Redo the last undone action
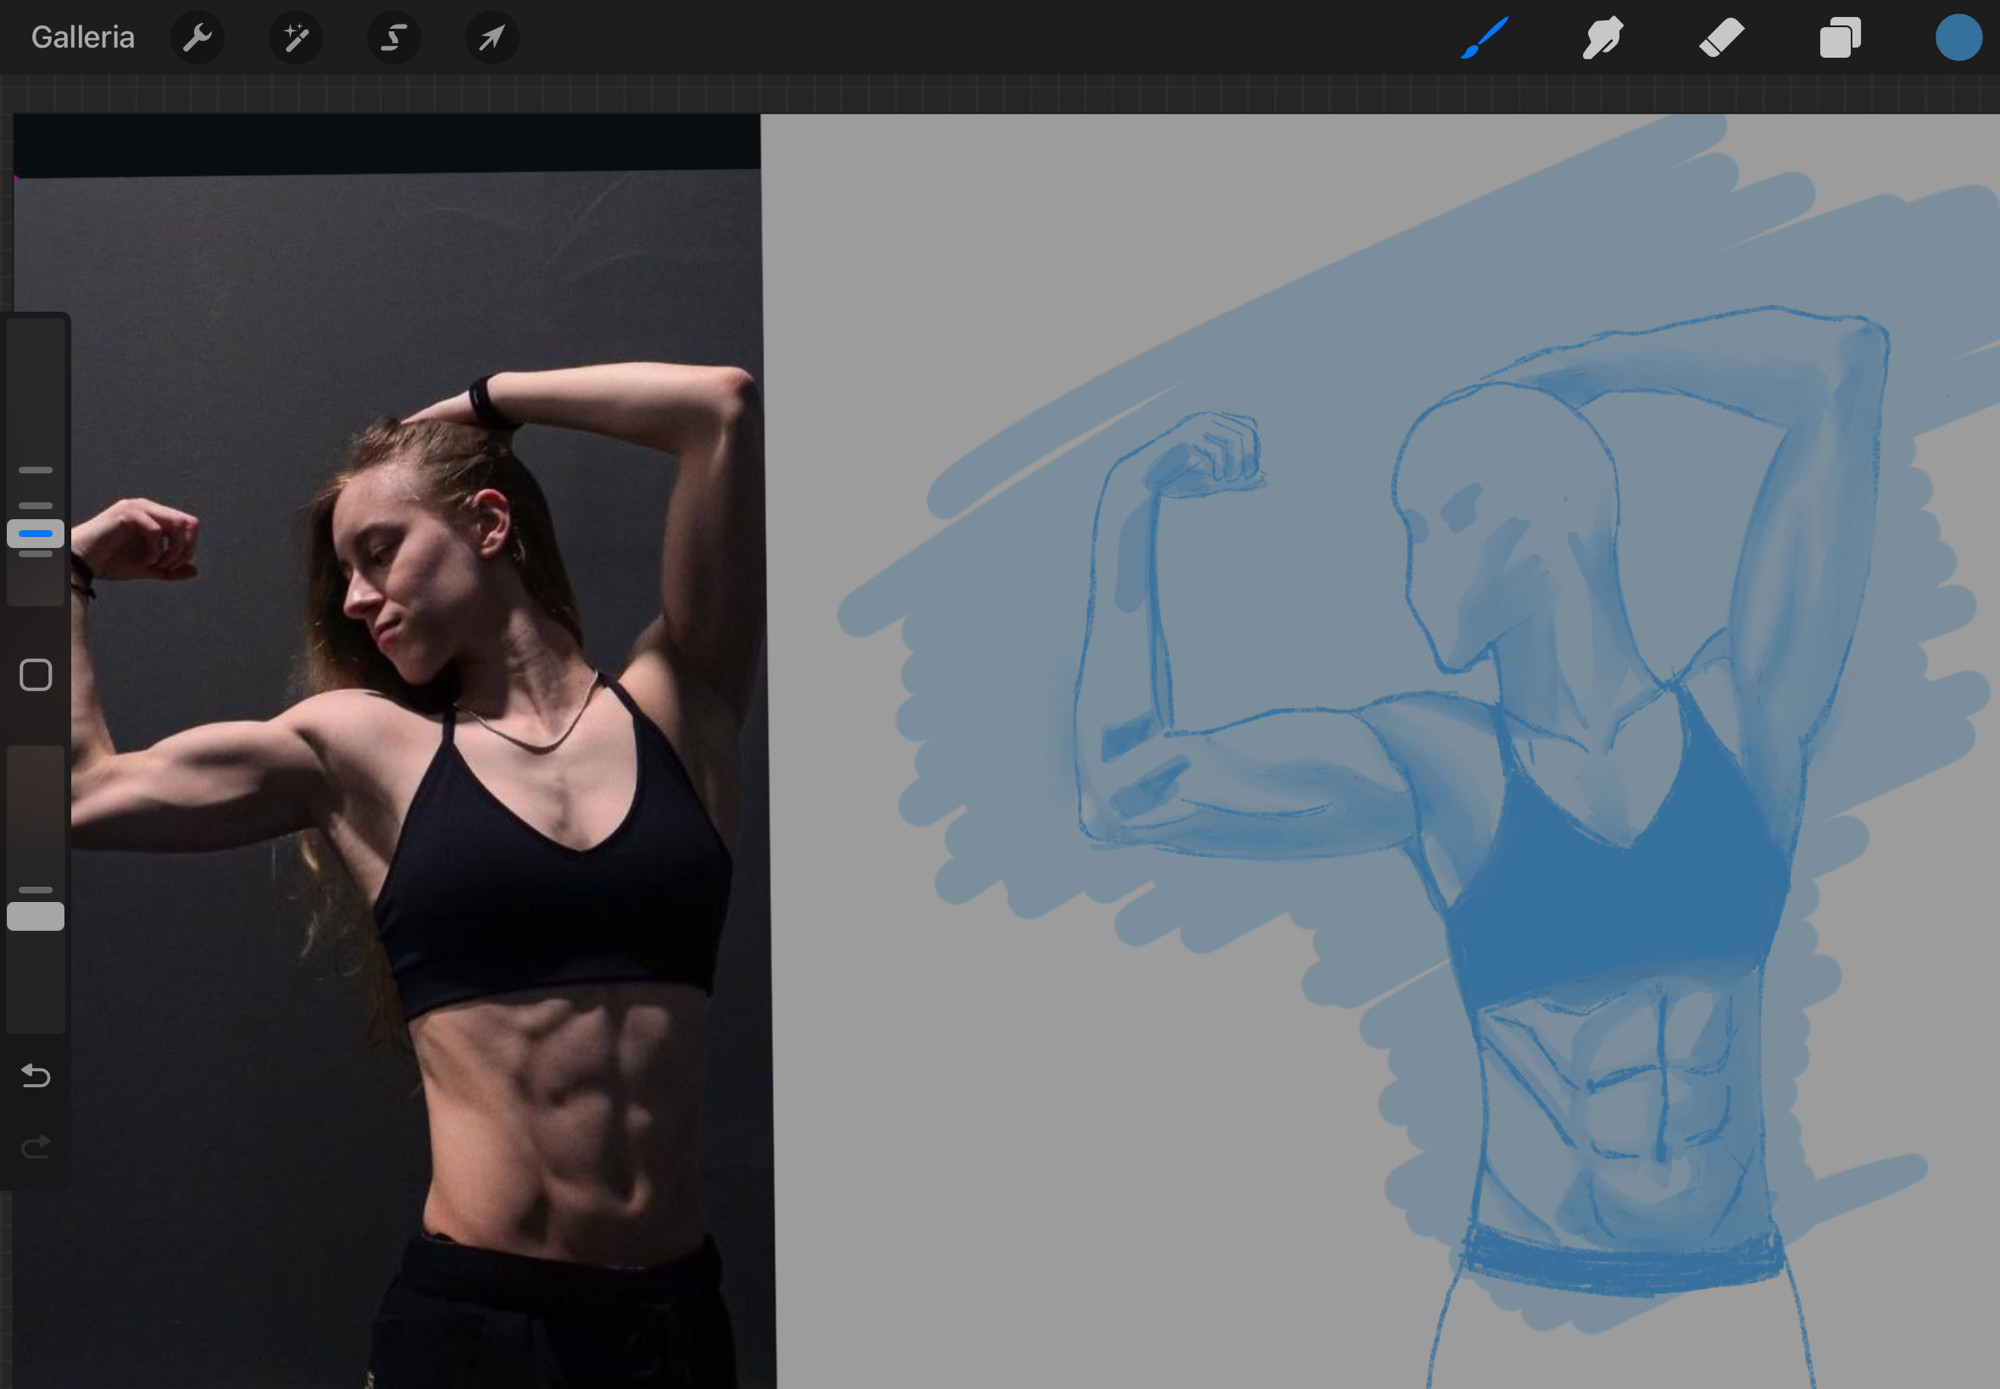This screenshot has width=2000, height=1389. tap(36, 1146)
